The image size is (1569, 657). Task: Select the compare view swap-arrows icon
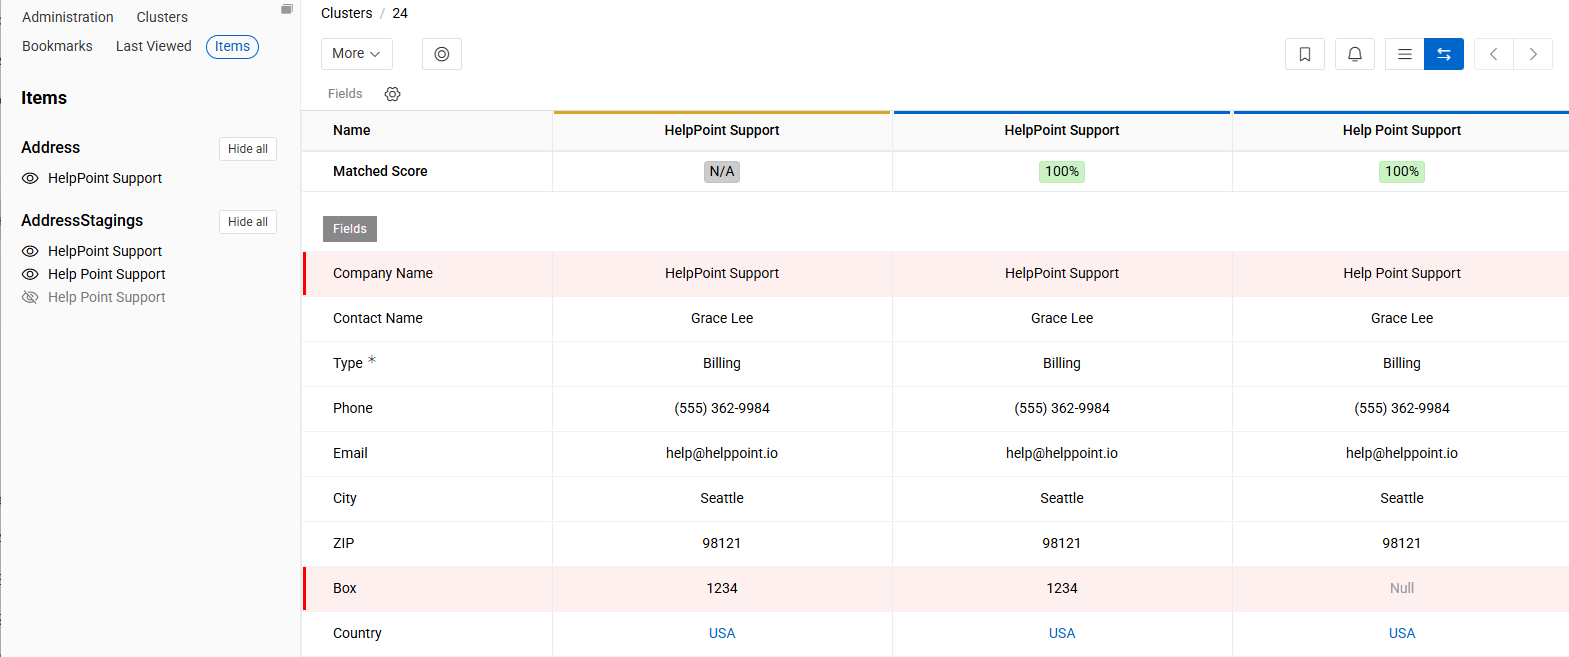click(x=1443, y=54)
